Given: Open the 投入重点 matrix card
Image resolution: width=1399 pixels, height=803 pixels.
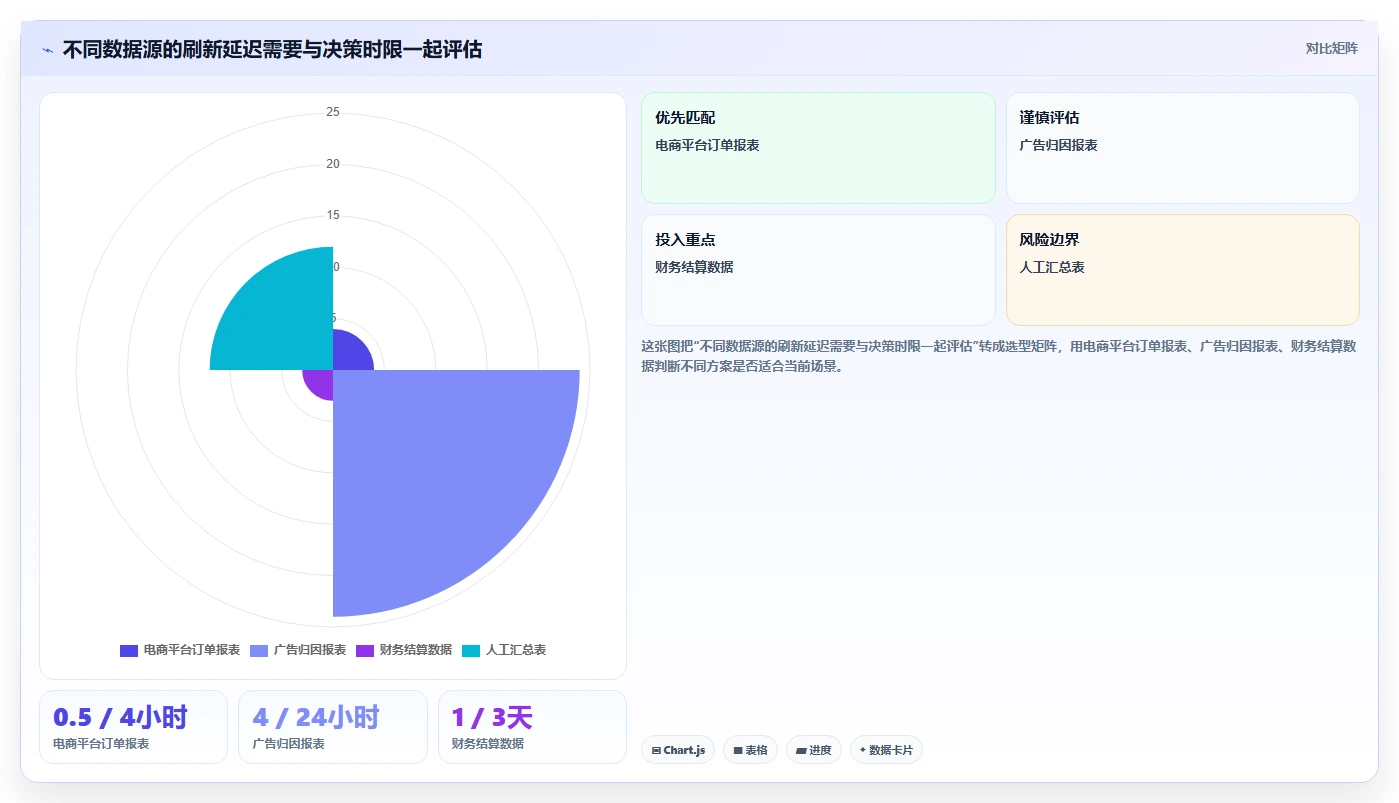Looking at the screenshot, I should click(818, 270).
